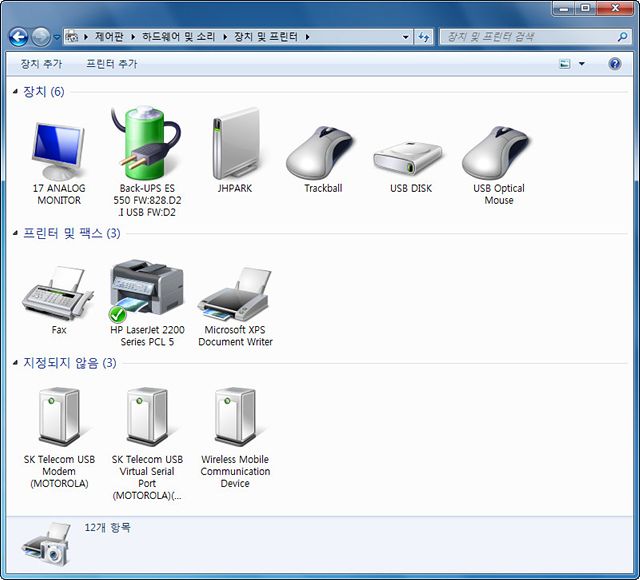Click the 장치 추가 toolbar command
This screenshot has width=640, height=580.
41,64
